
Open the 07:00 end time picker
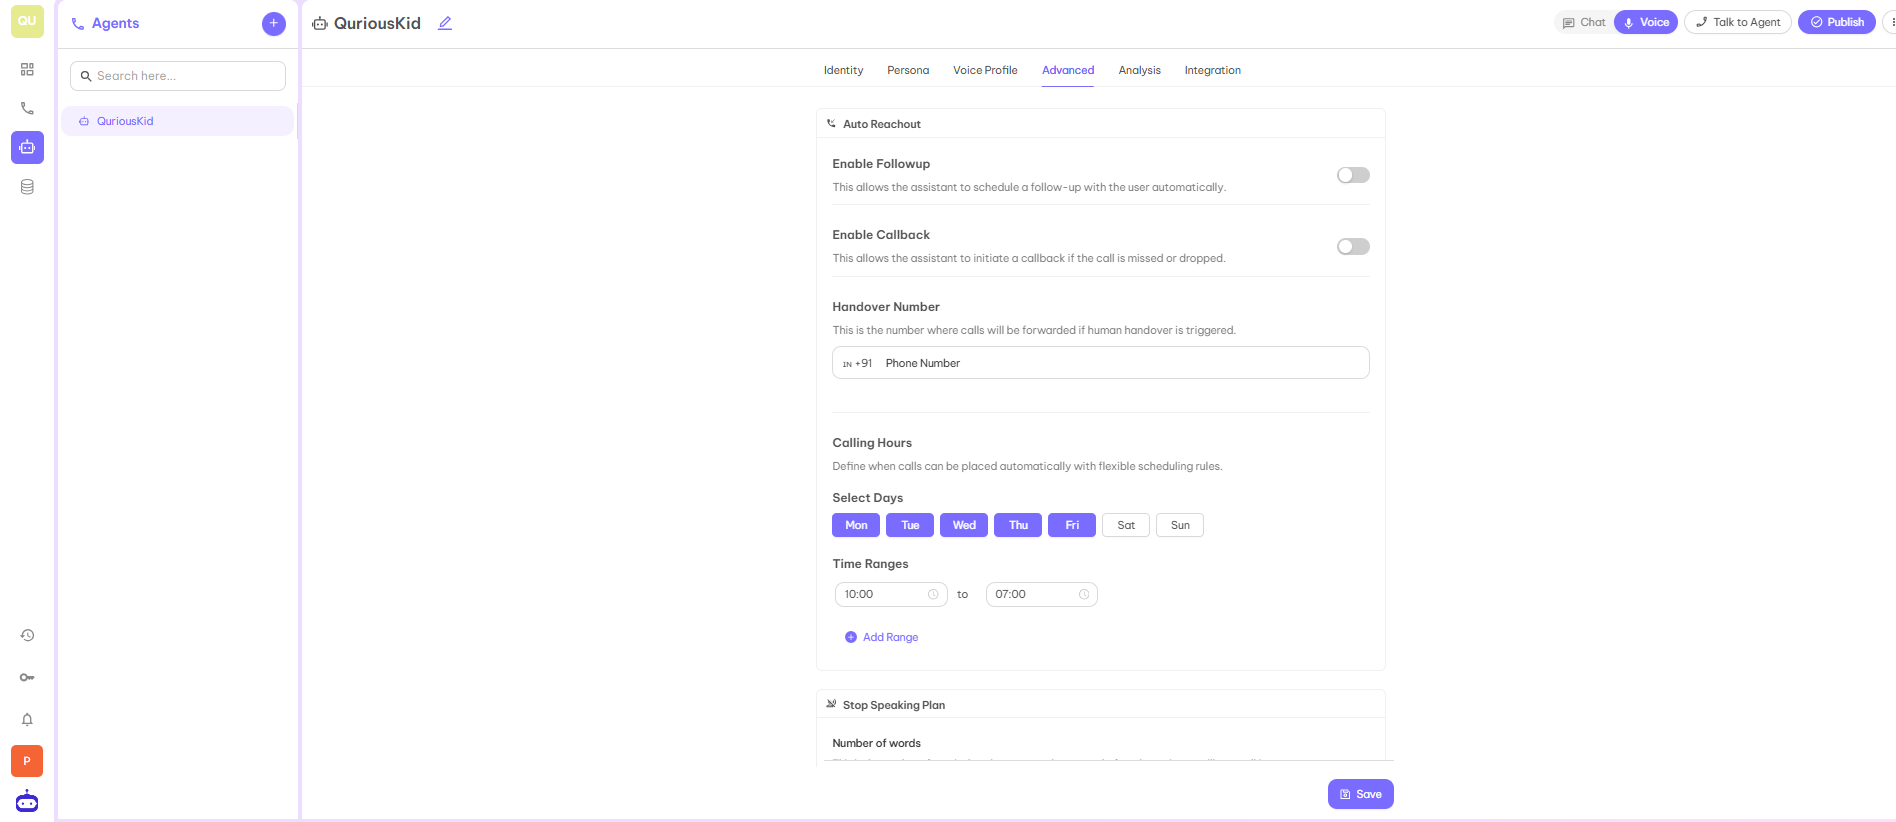click(1042, 594)
